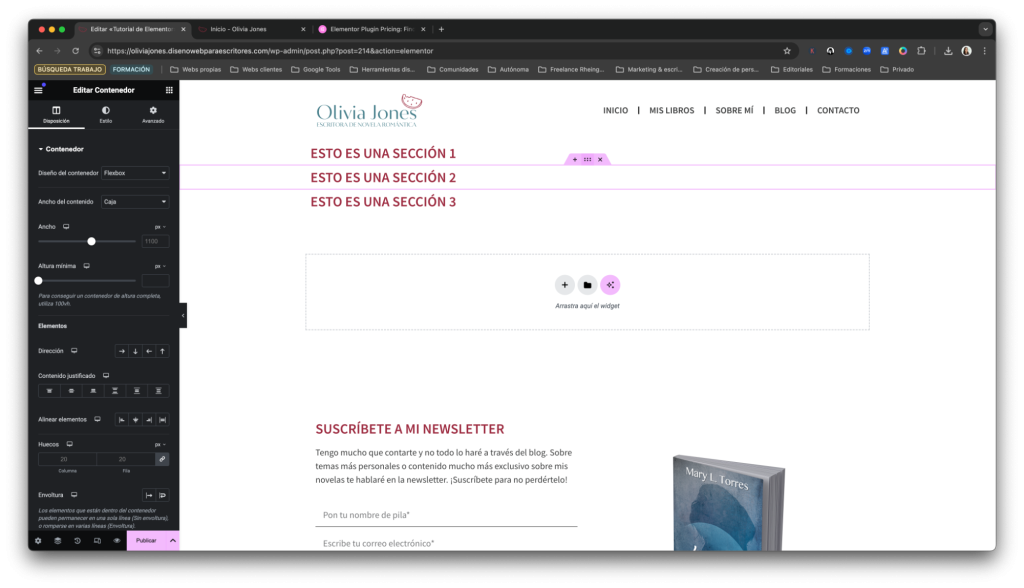Open the Diseño del contenedor Flexbox dropdown
The image size is (1024, 588).
click(x=135, y=173)
